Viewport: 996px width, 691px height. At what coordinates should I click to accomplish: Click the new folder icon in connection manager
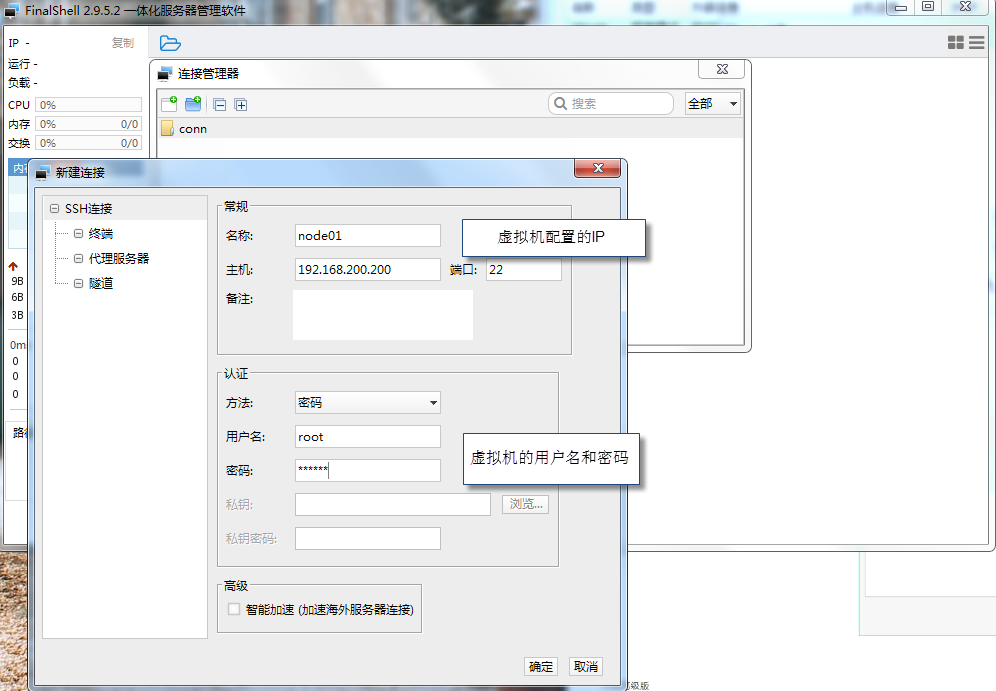pos(193,104)
